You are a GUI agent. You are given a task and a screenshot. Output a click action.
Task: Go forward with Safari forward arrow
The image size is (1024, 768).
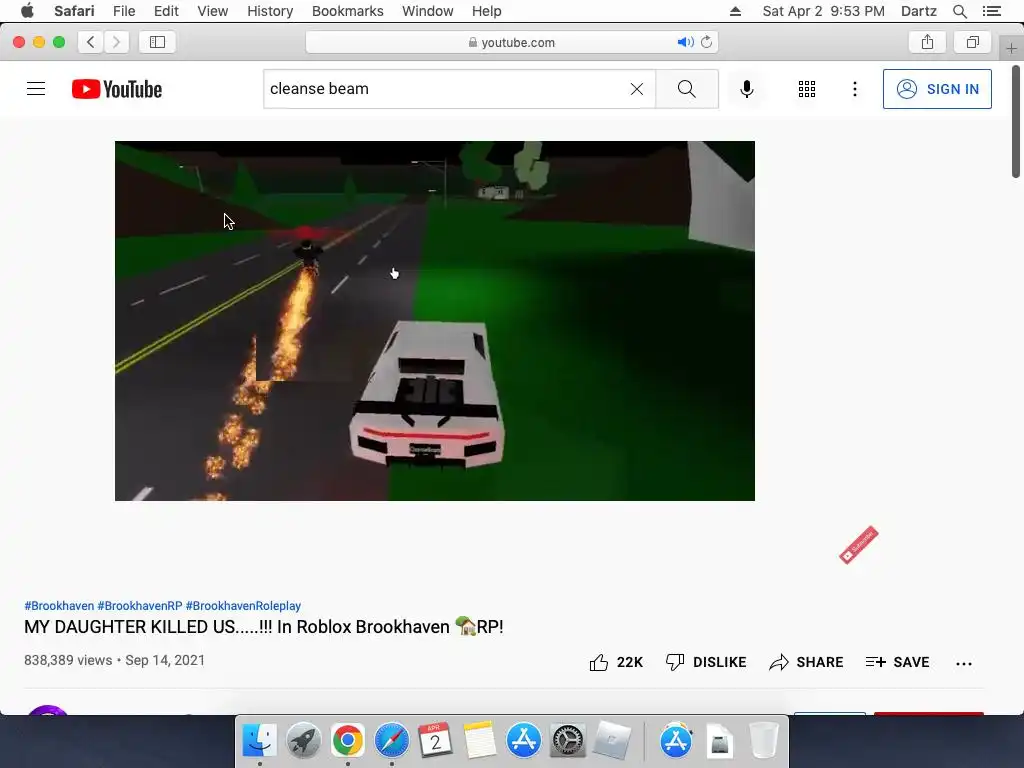116,42
